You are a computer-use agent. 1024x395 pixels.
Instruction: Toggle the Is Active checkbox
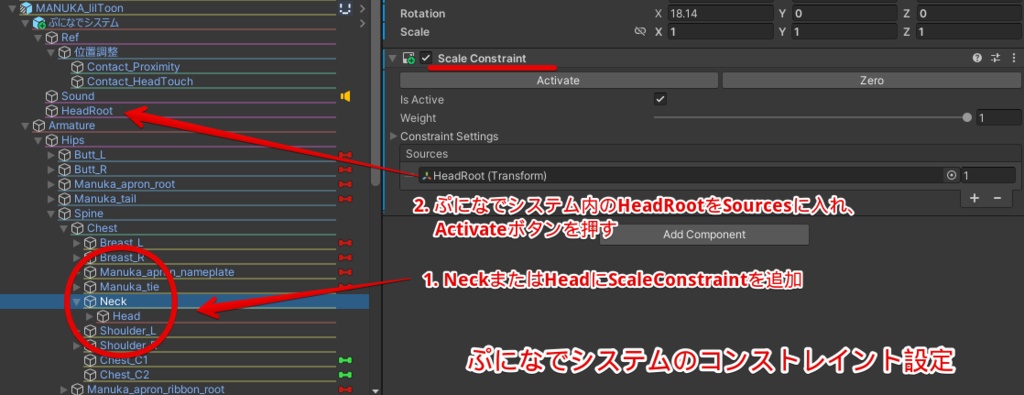click(660, 100)
